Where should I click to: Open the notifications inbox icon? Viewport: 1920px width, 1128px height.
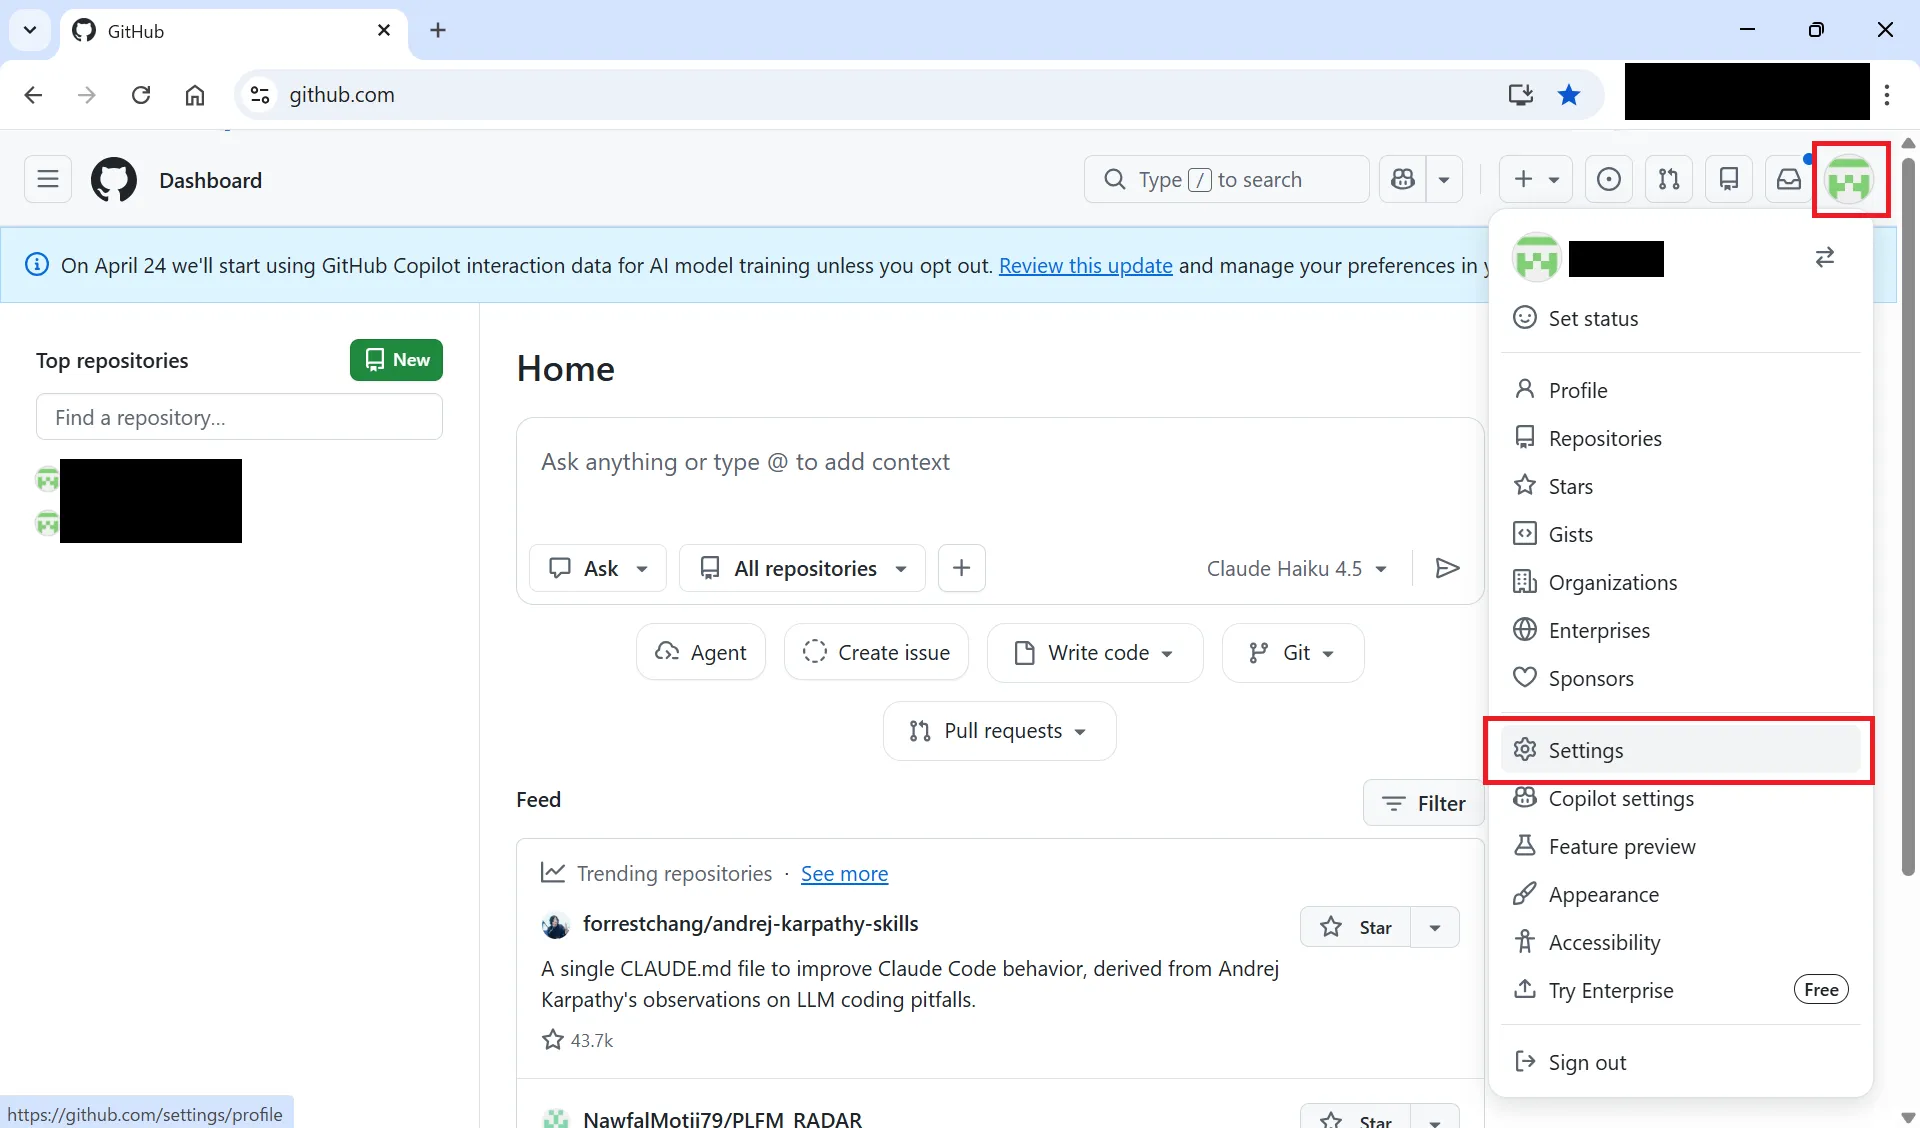(1788, 180)
